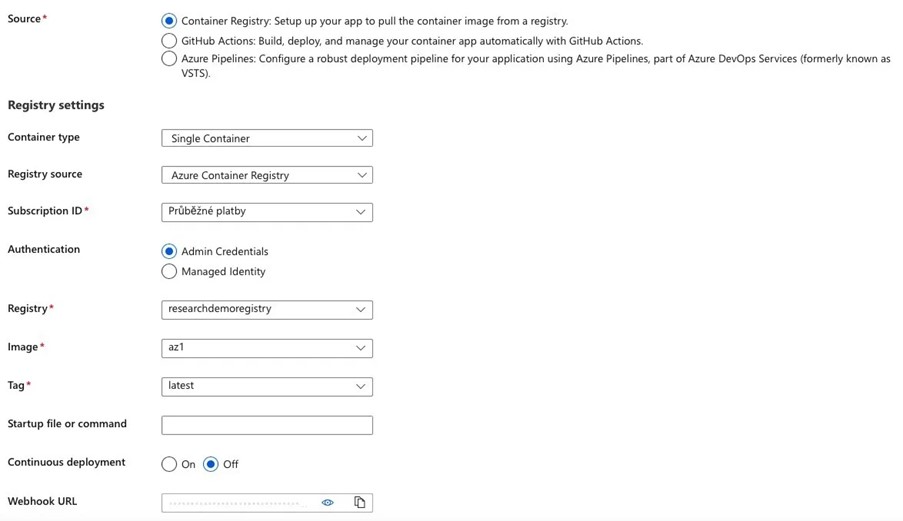Image resolution: width=903 pixels, height=521 pixels.
Task: Turn continuous deployment On
Action: pos(169,464)
